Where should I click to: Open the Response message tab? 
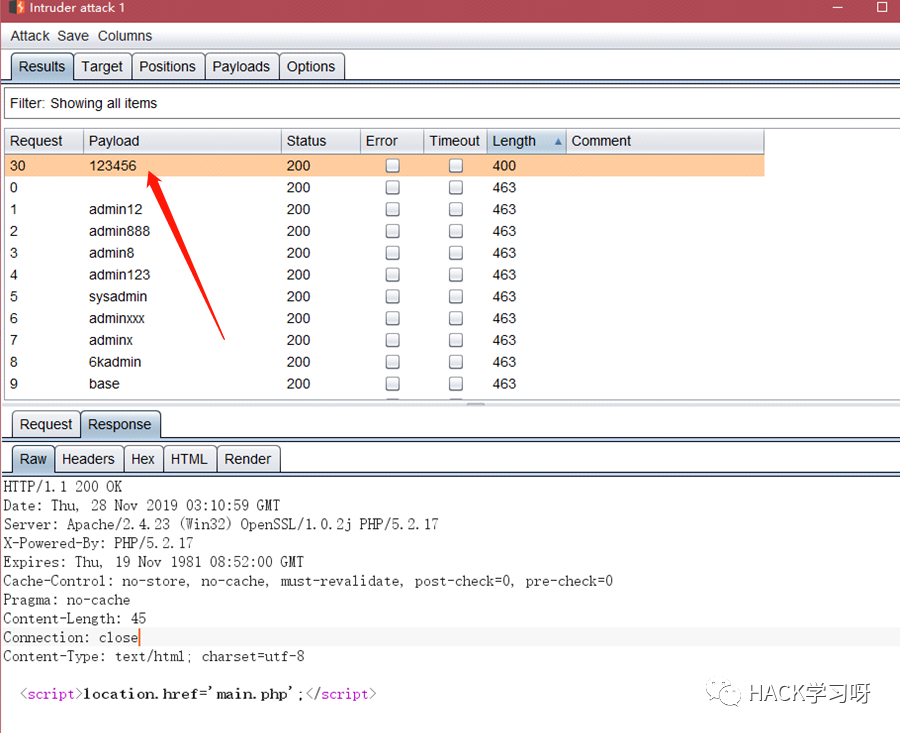click(x=120, y=425)
